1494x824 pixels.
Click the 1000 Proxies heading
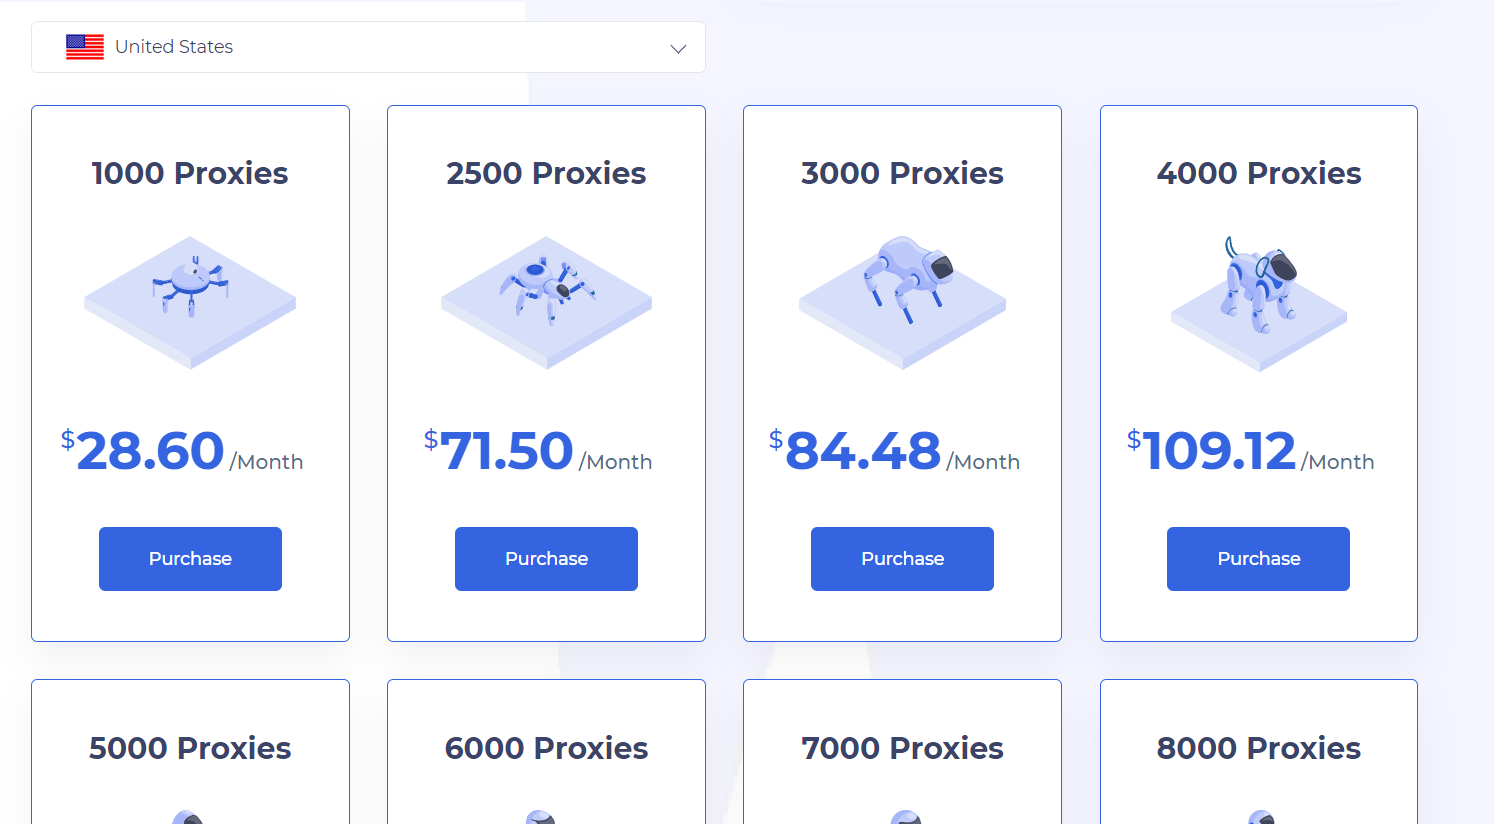[x=190, y=173]
